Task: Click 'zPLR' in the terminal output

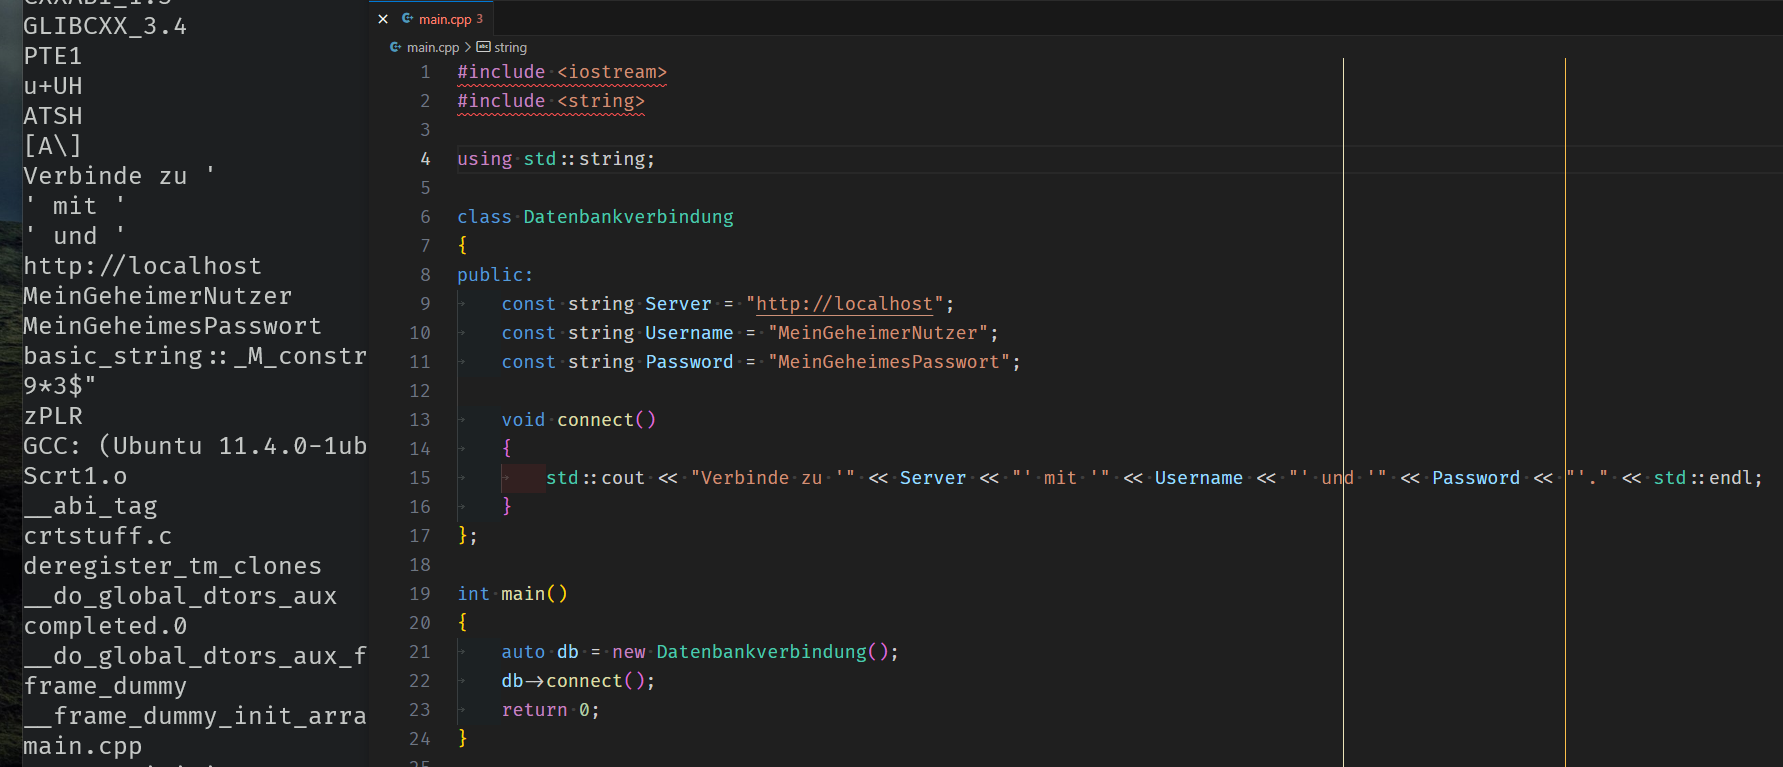Action: [53, 416]
